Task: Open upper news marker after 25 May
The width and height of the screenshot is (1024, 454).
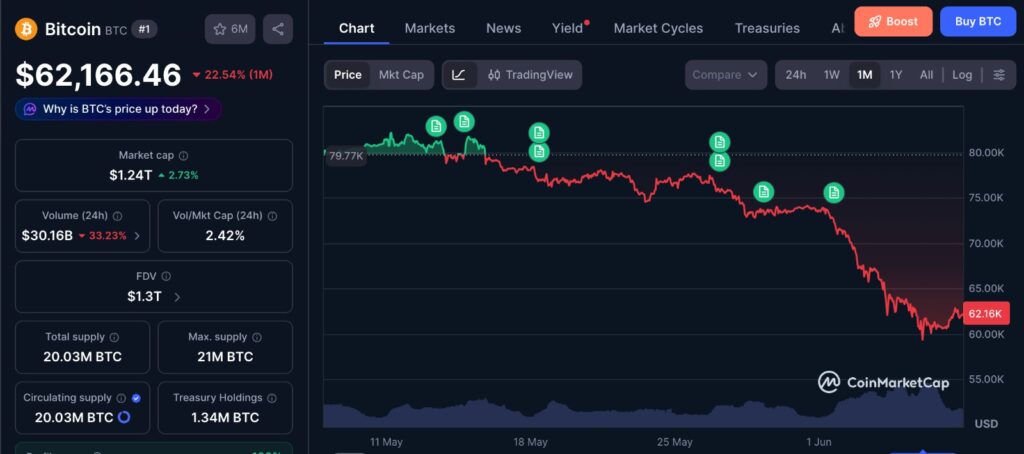Action: (x=719, y=142)
